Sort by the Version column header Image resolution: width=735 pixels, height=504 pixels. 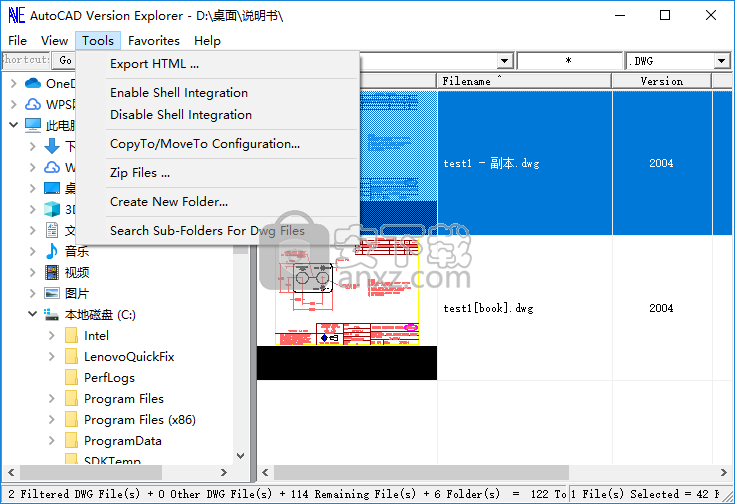(x=661, y=81)
